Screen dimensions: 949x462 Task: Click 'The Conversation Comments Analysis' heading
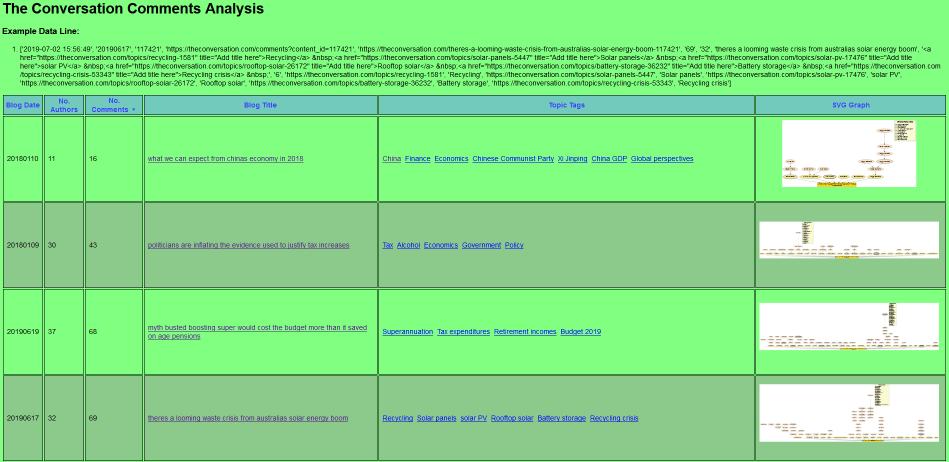tap(133, 9)
